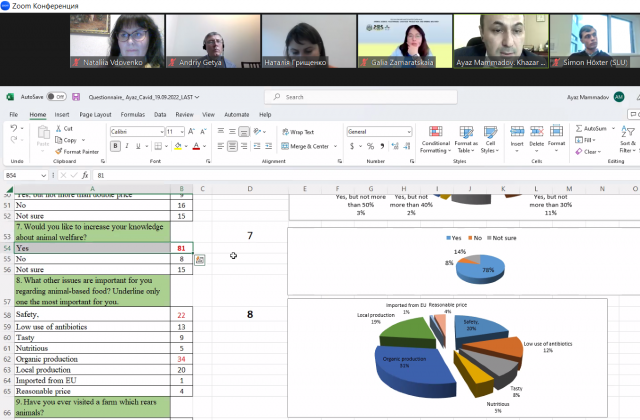
Task: Decrease font size with small A icon
Action: click(203, 131)
